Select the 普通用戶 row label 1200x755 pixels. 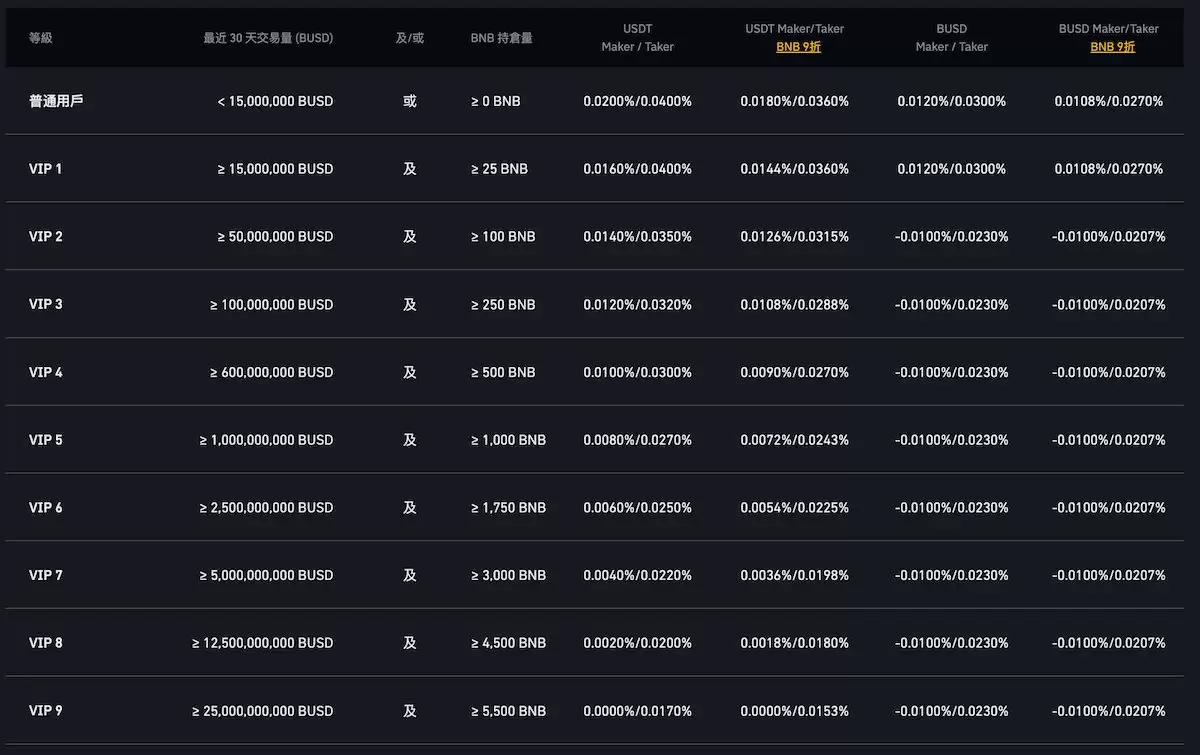(56, 101)
